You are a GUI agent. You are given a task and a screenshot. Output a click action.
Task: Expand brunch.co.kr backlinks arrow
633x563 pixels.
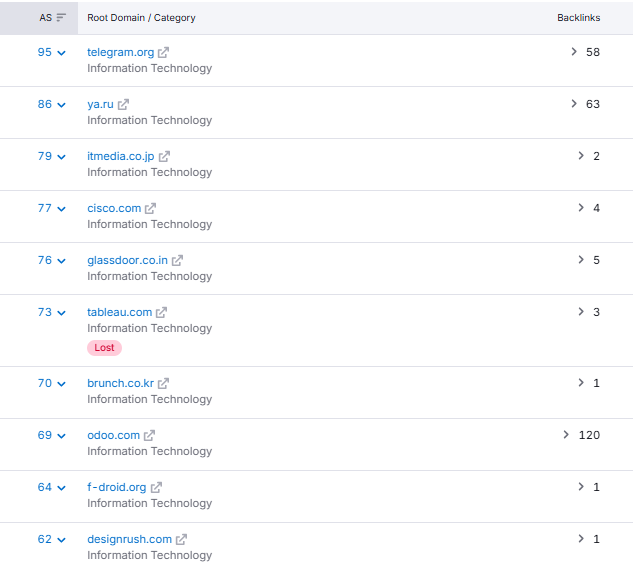point(581,383)
